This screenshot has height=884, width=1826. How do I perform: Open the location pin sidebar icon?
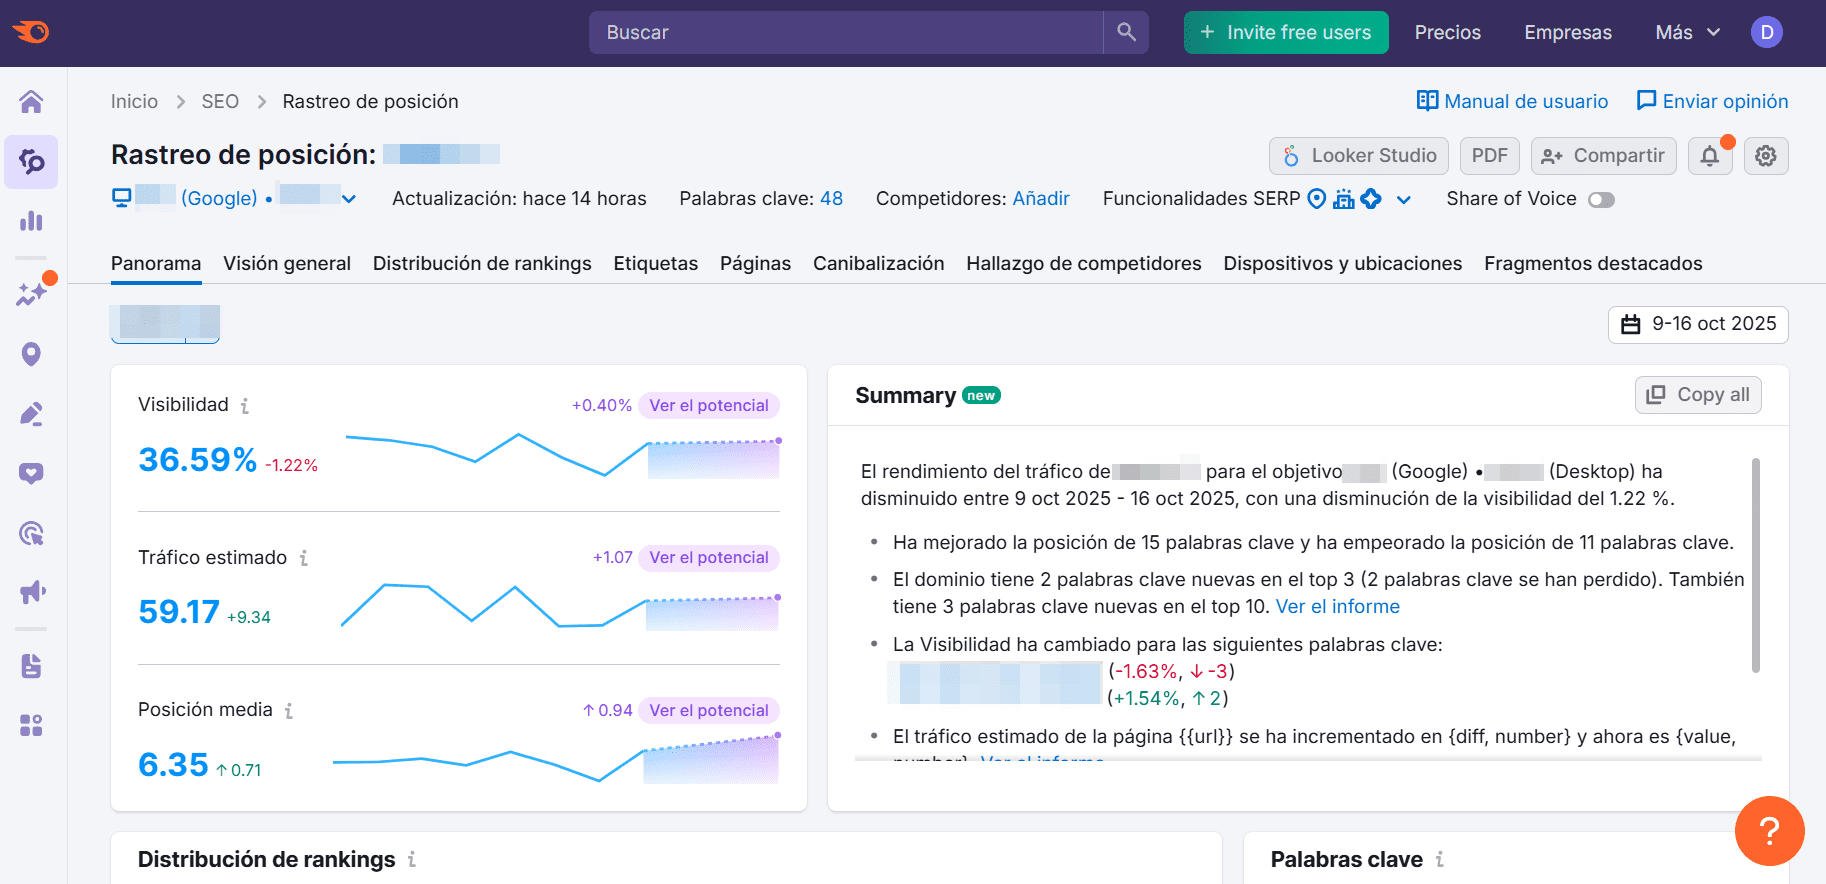(31, 354)
